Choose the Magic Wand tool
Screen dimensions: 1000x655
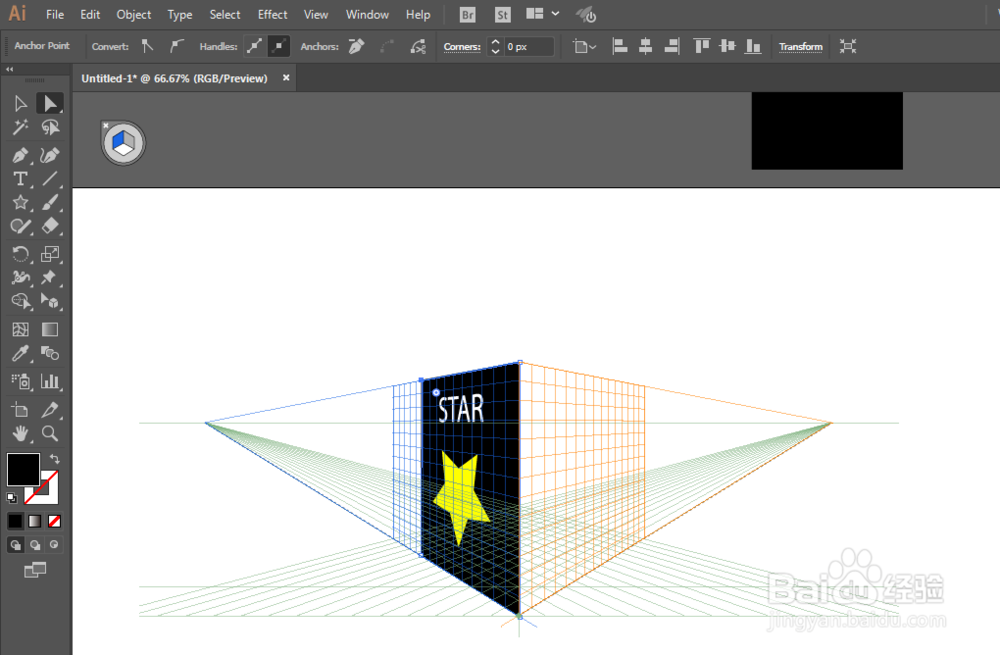point(20,128)
